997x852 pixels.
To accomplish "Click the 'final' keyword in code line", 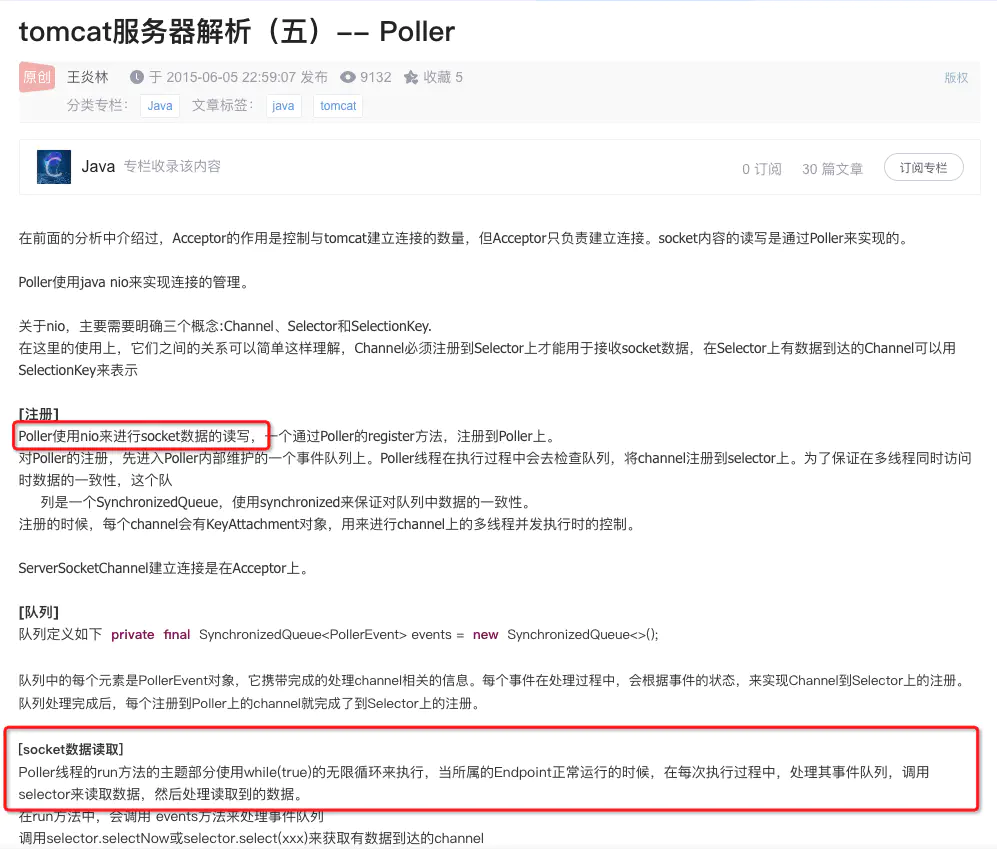I will (177, 635).
